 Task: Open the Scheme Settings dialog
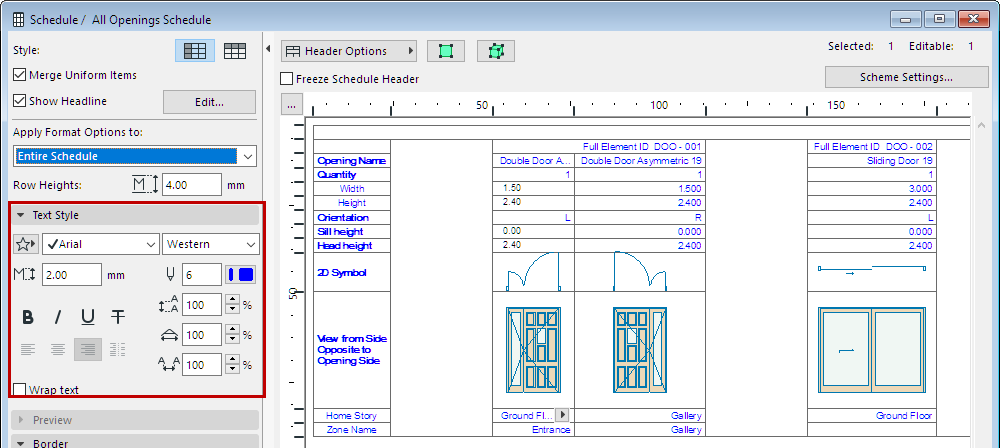(x=906, y=77)
